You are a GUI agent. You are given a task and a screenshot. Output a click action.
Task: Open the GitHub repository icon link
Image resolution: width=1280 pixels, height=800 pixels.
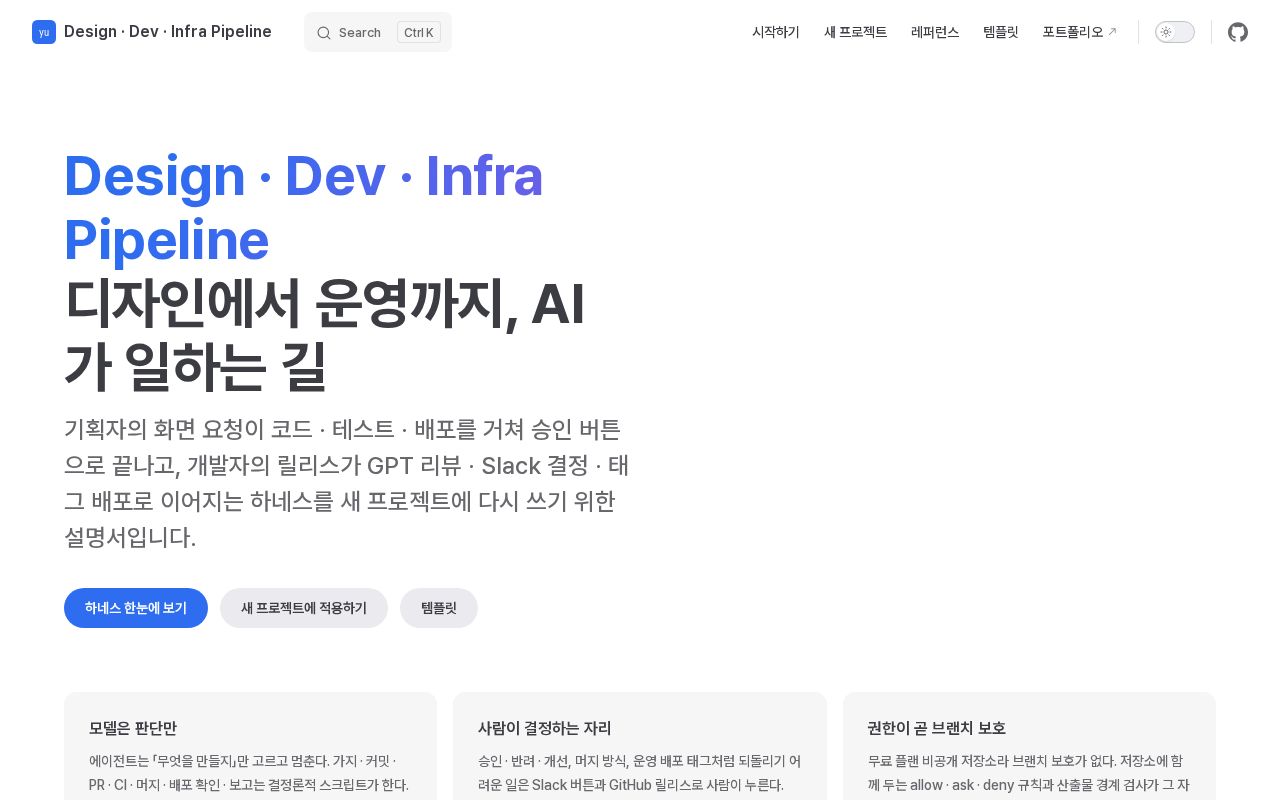[x=1238, y=32]
